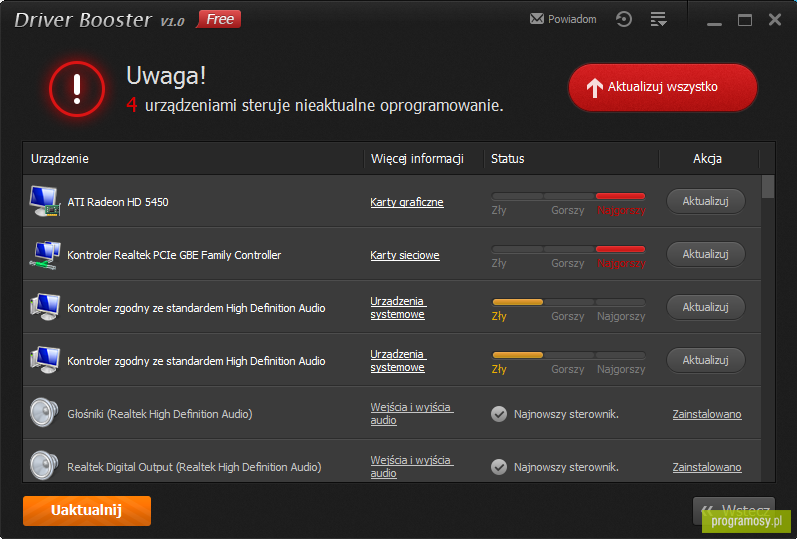Click Zainstalowano link in Realtek Digital Output row
Image resolution: width=797 pixels, height=539 pixels.
coord(707,467)
